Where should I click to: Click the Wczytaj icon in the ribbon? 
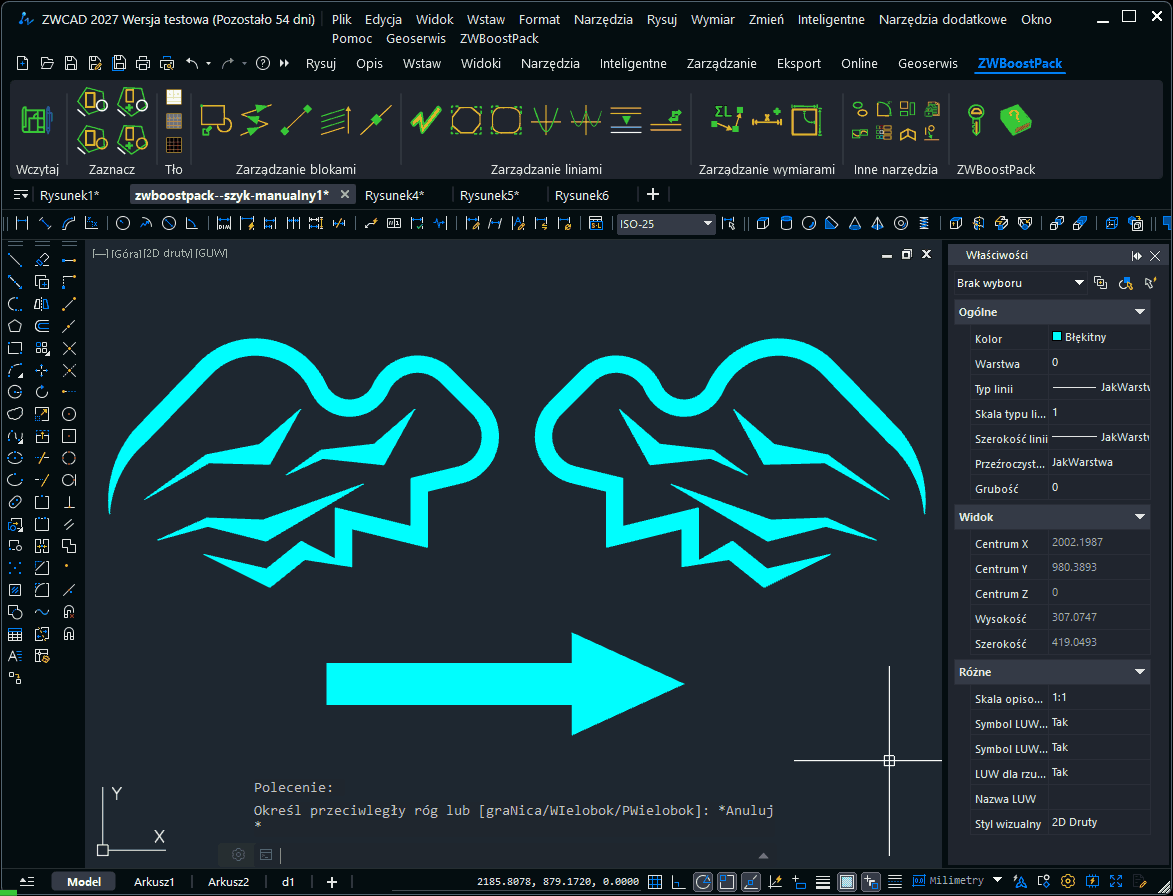36,120
